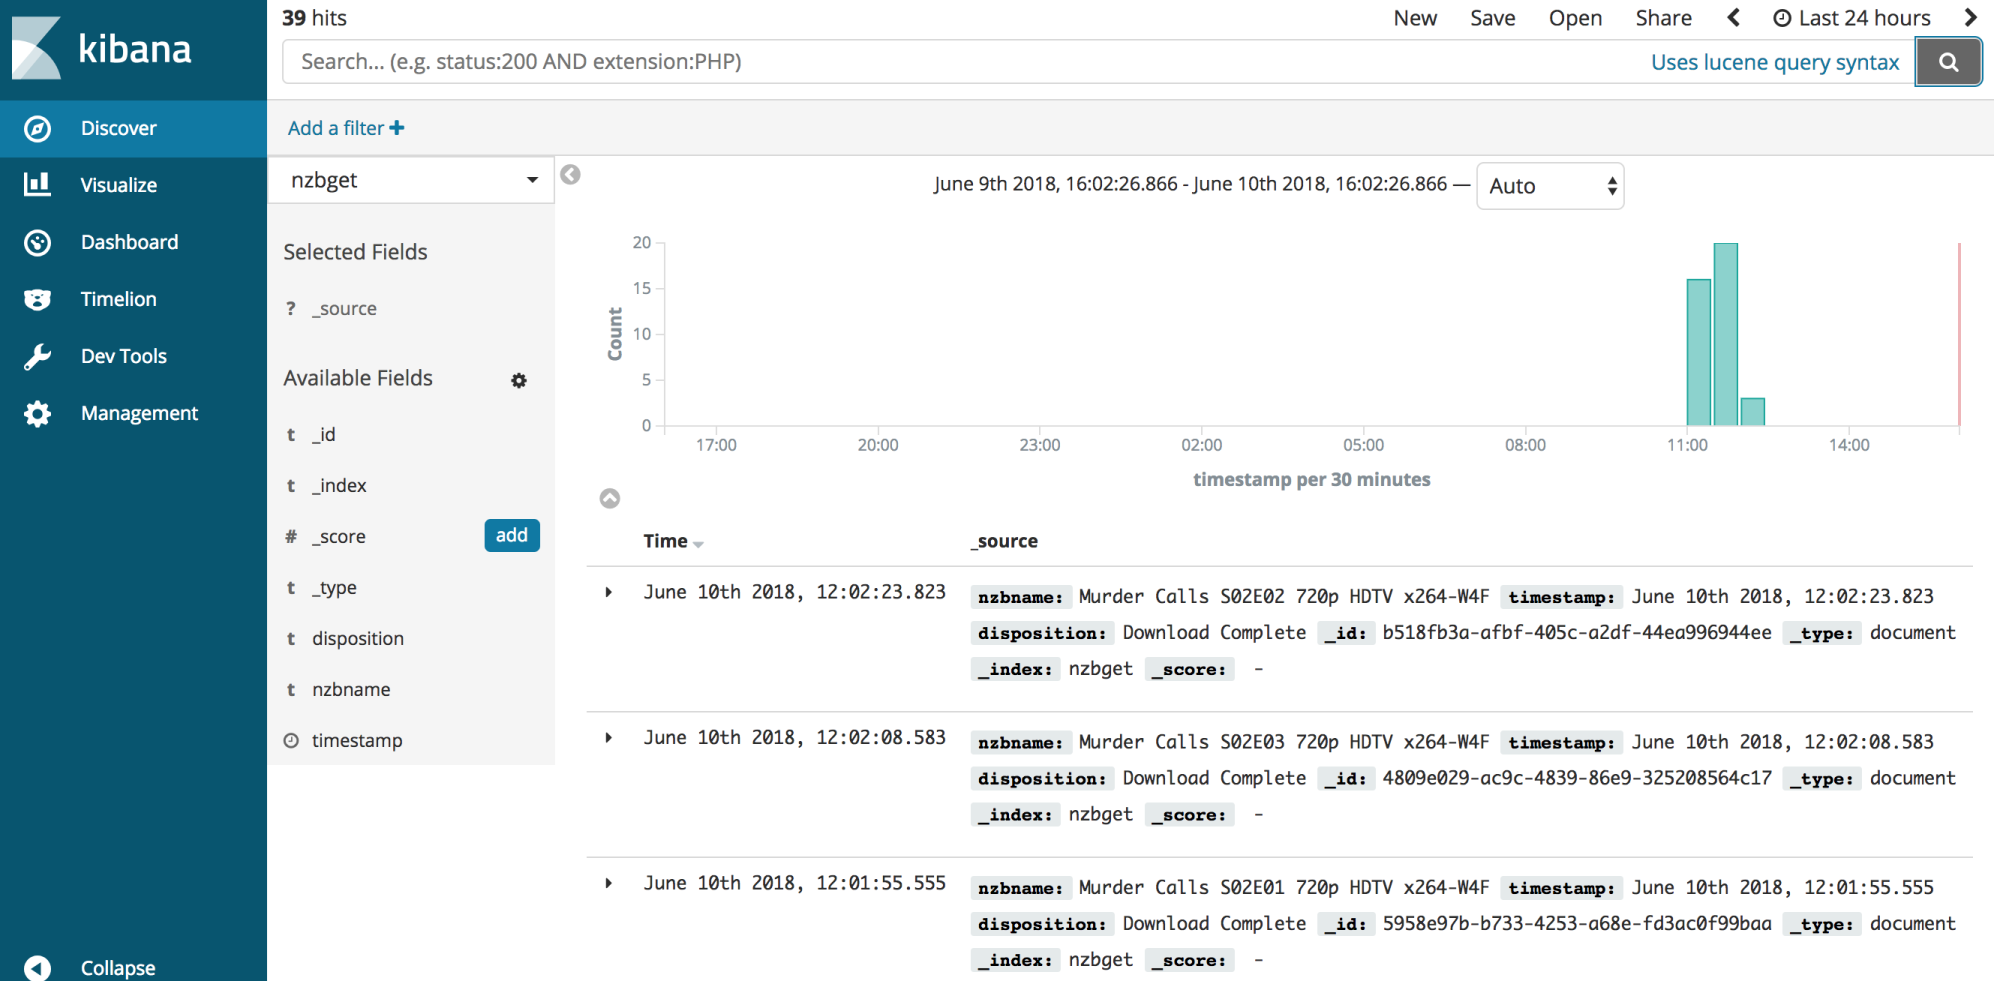Open the Dev Tools wrench icon
Image resolution: width=1994 pixels, height=981 pixels.
click(x=37, y=356)
